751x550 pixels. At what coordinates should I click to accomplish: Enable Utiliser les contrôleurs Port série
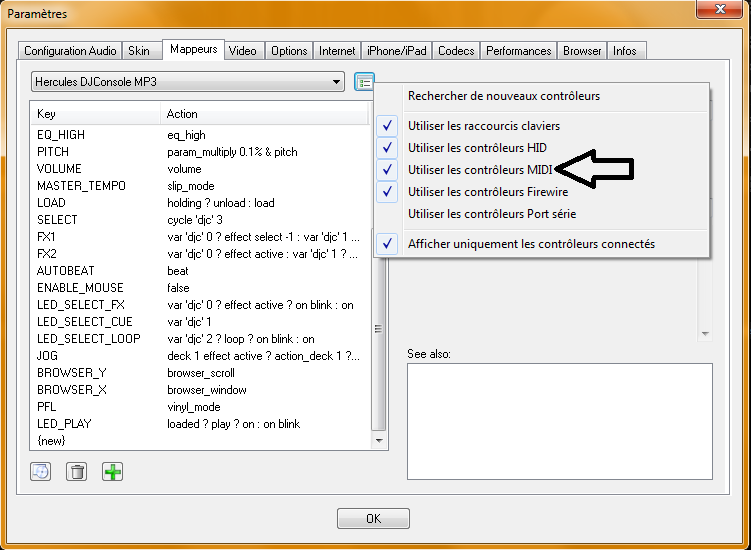(541, 214)
